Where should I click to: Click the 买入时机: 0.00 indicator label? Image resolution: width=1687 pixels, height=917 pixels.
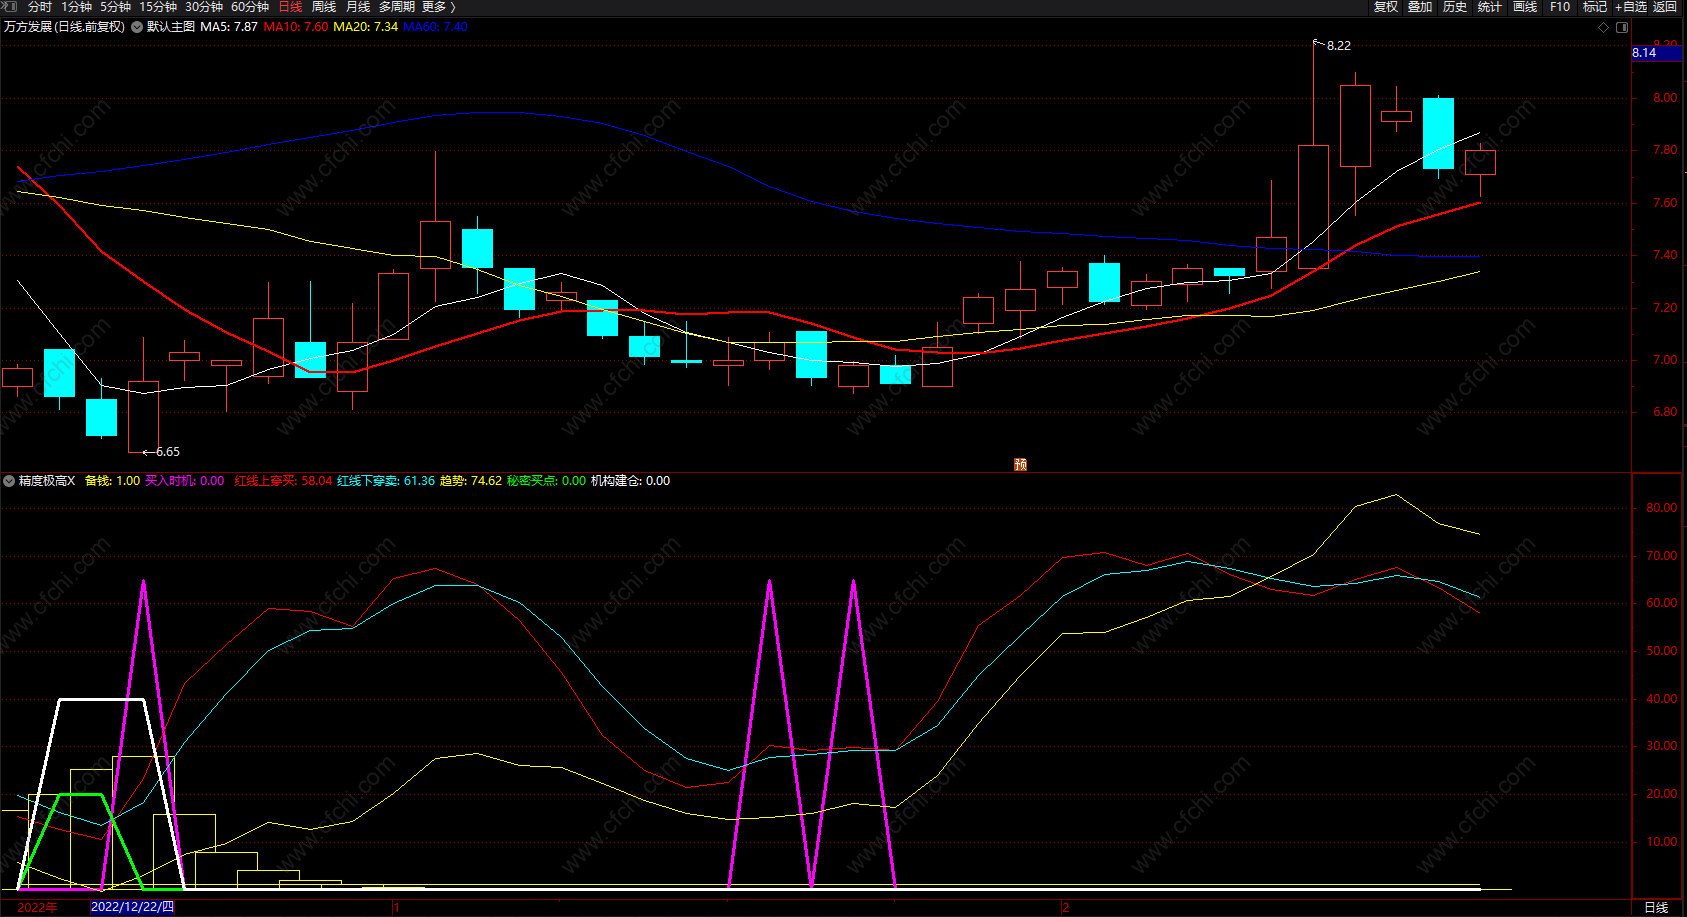[x=185, y=481]
